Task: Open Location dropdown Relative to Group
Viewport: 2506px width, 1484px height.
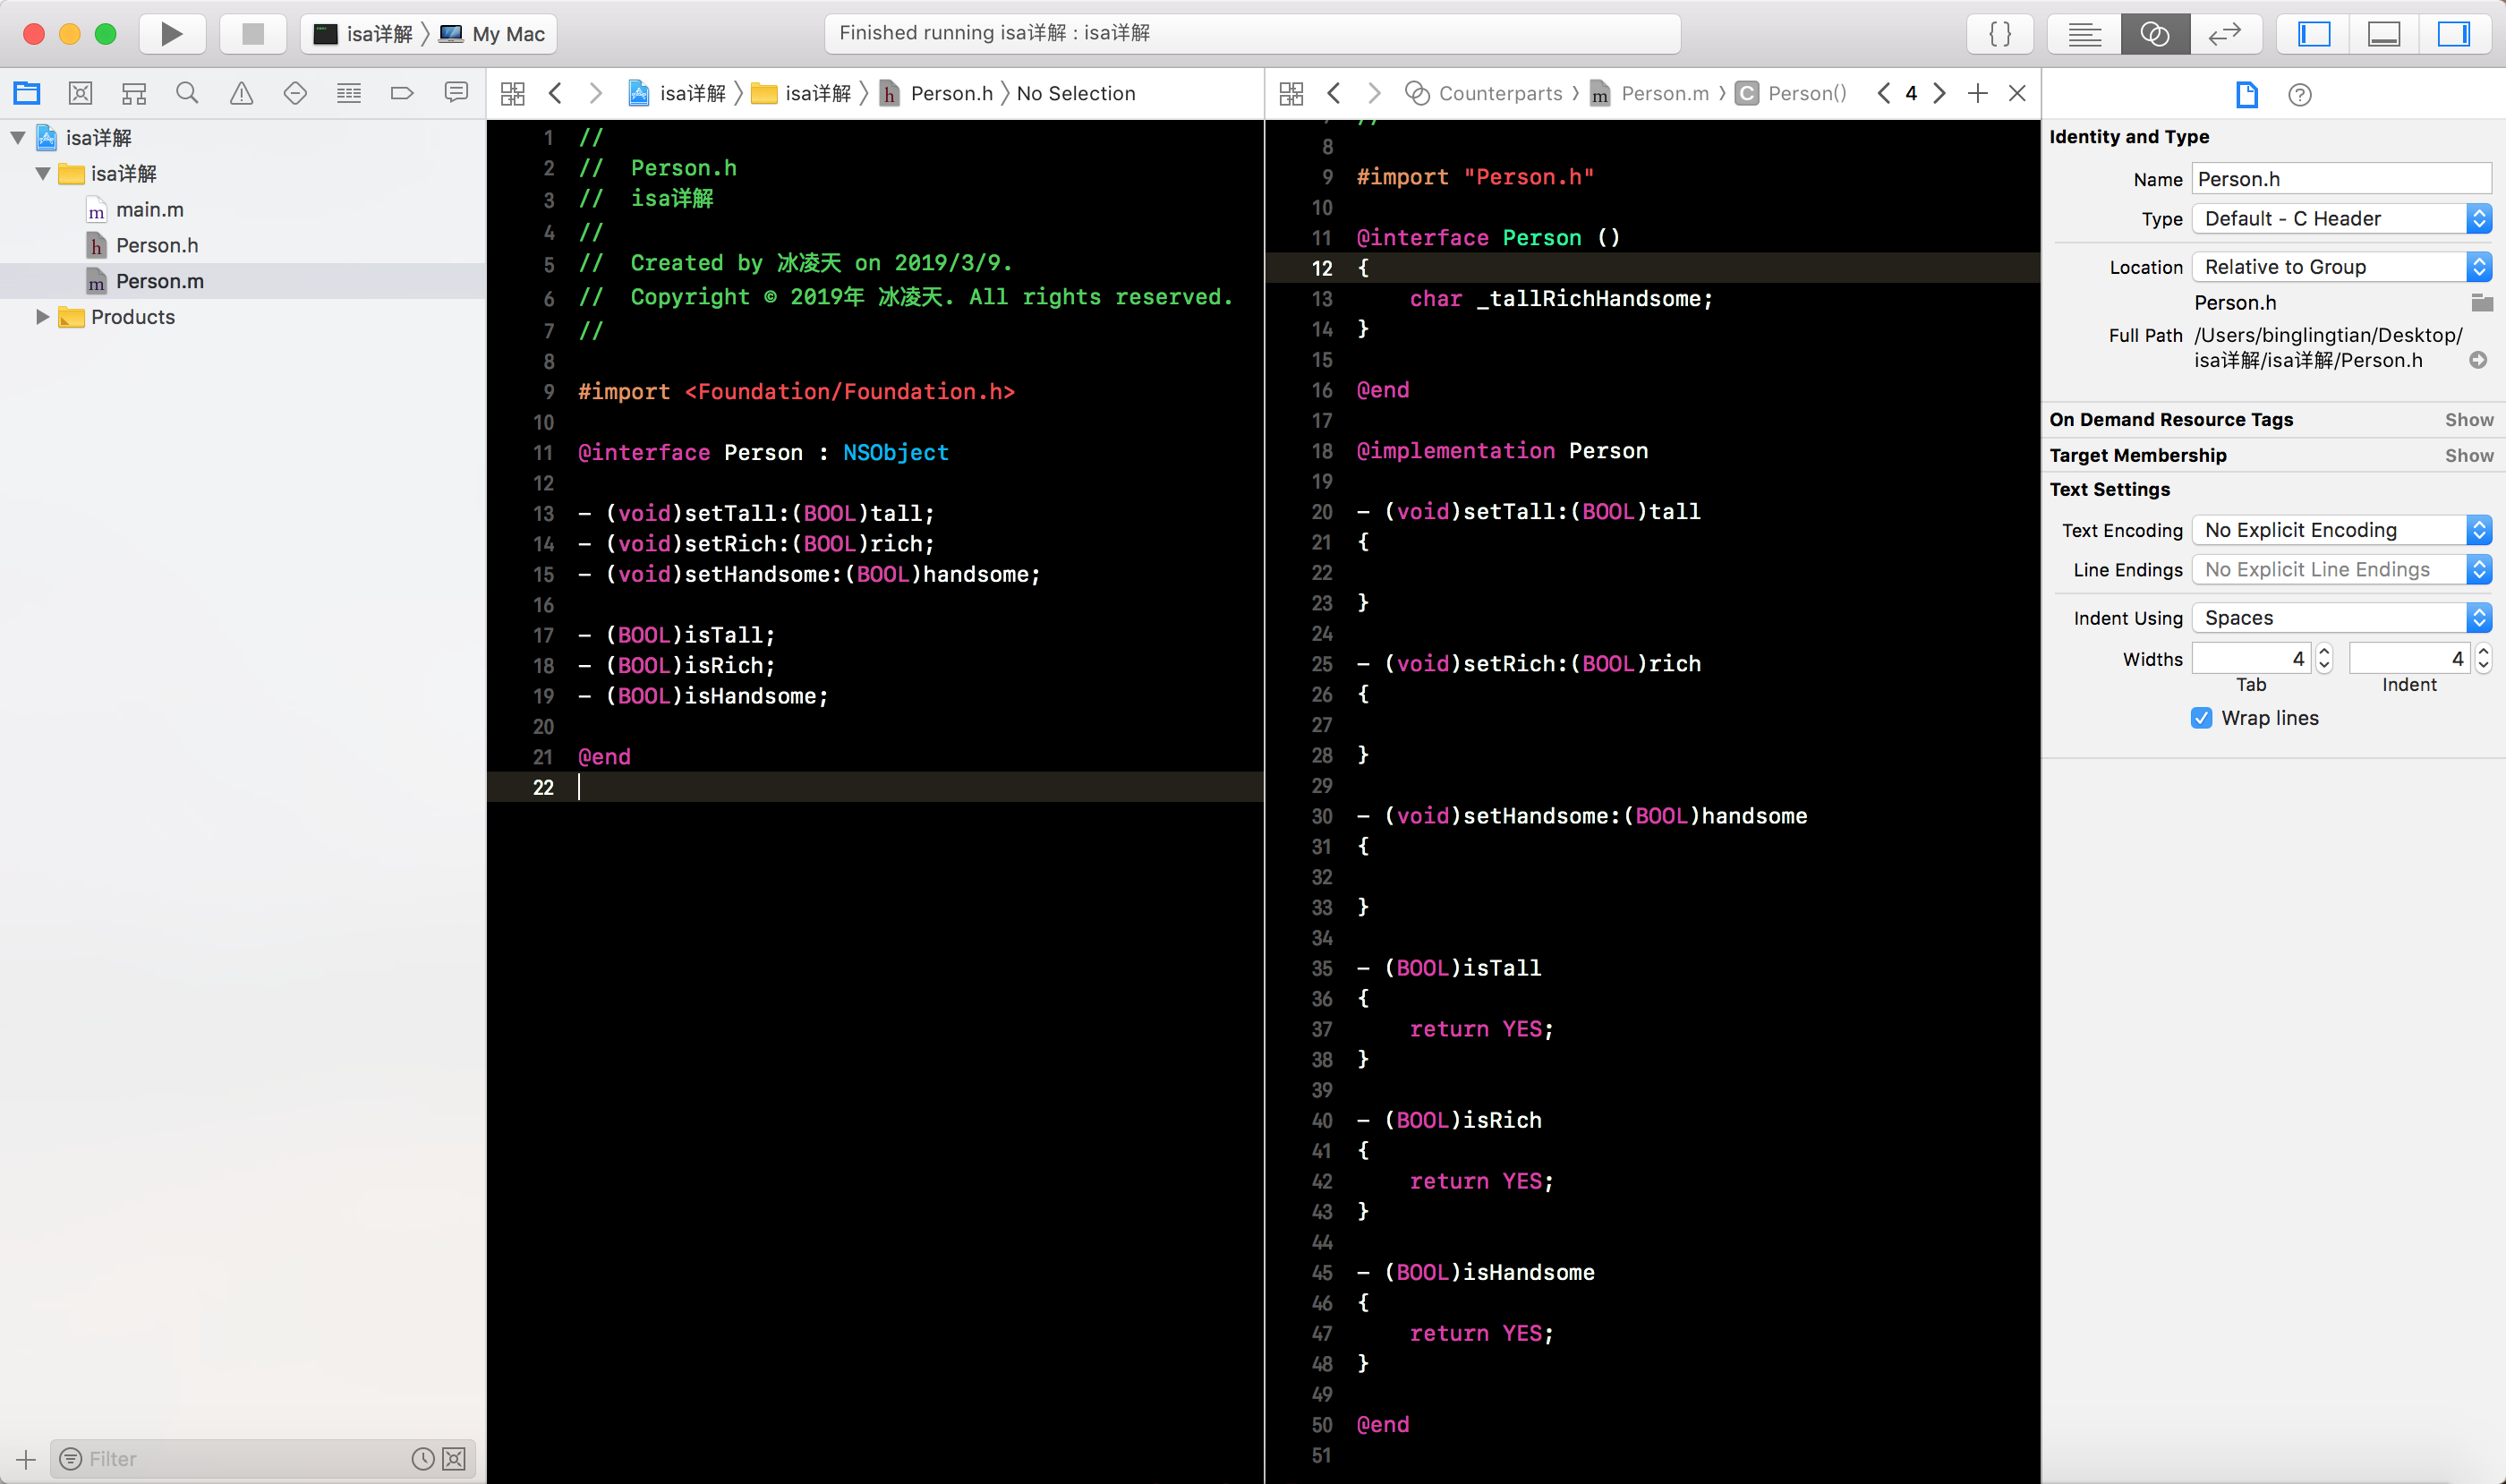Action: pyautogui.click(x=2341, y=267)
